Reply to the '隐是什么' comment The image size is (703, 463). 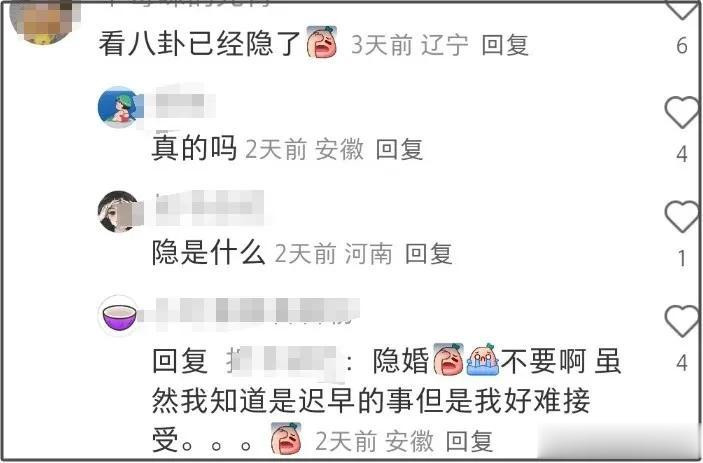pos(429,254)
